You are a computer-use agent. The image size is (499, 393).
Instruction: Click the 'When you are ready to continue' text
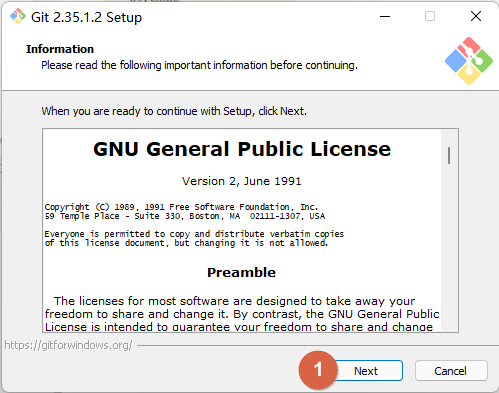tap(174, 111)
